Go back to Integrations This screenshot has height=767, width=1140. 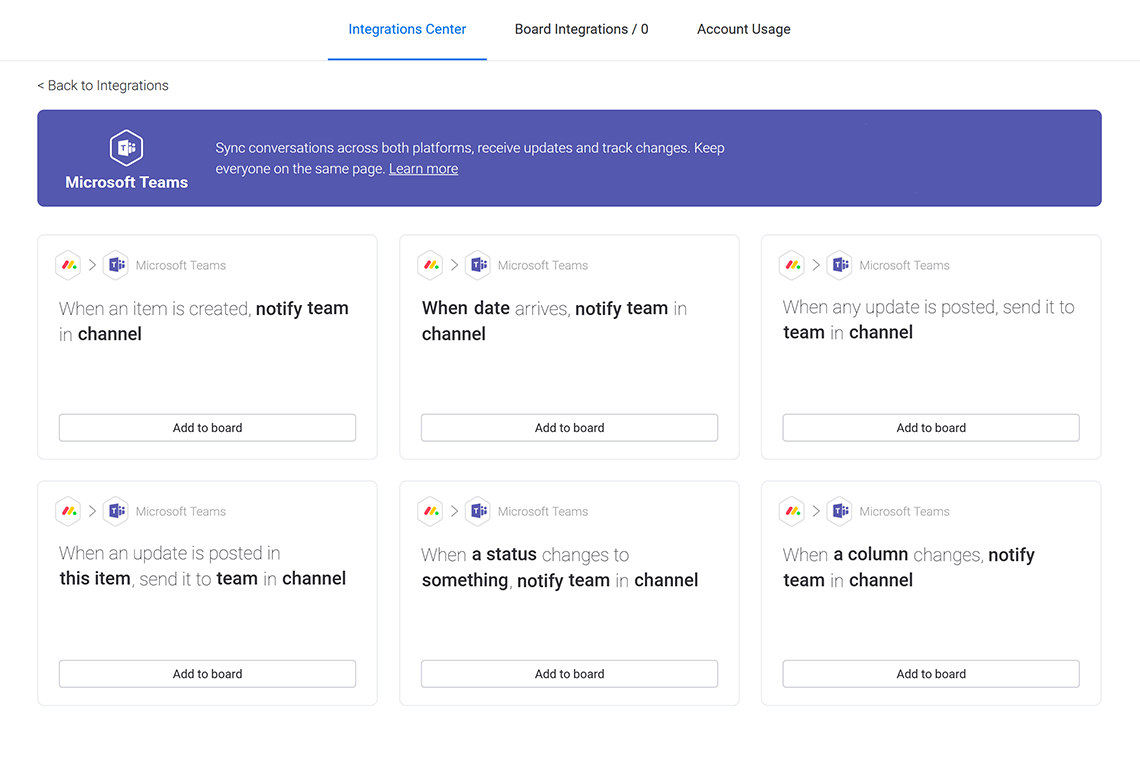[103, 85]
